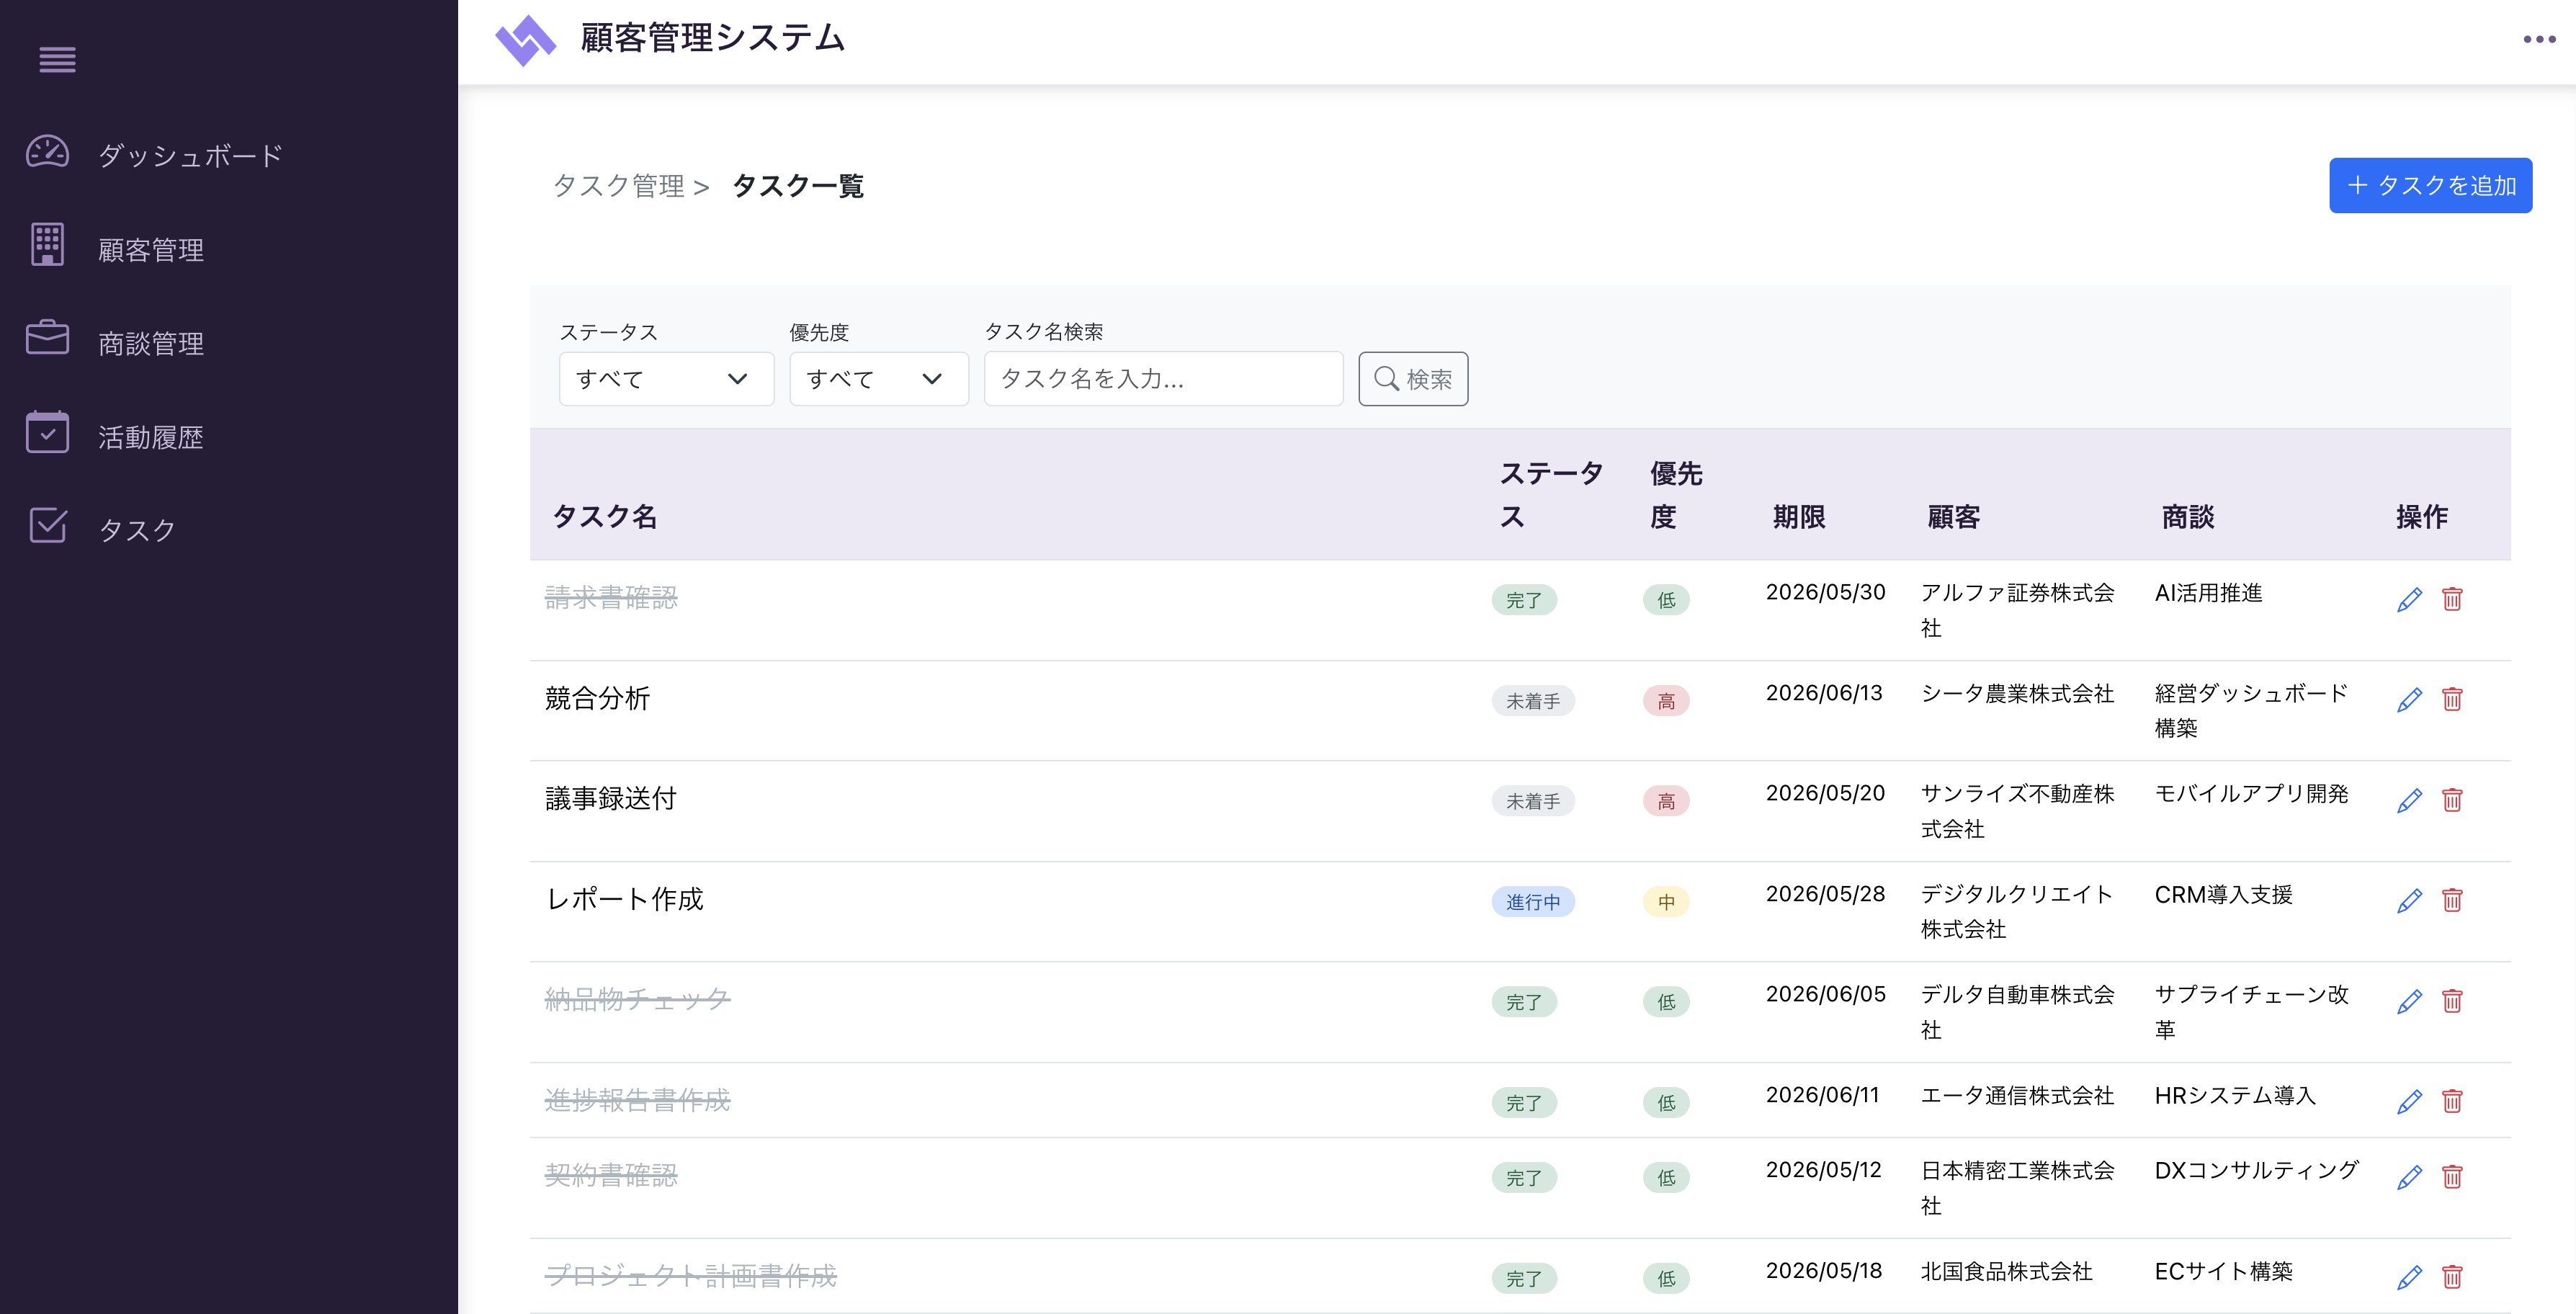The width and height of the screenshot is (2576, 1314).
Task: Click the struck-through 納品物チェック task name
Action: pyautogui.click(x=637, y=999)
